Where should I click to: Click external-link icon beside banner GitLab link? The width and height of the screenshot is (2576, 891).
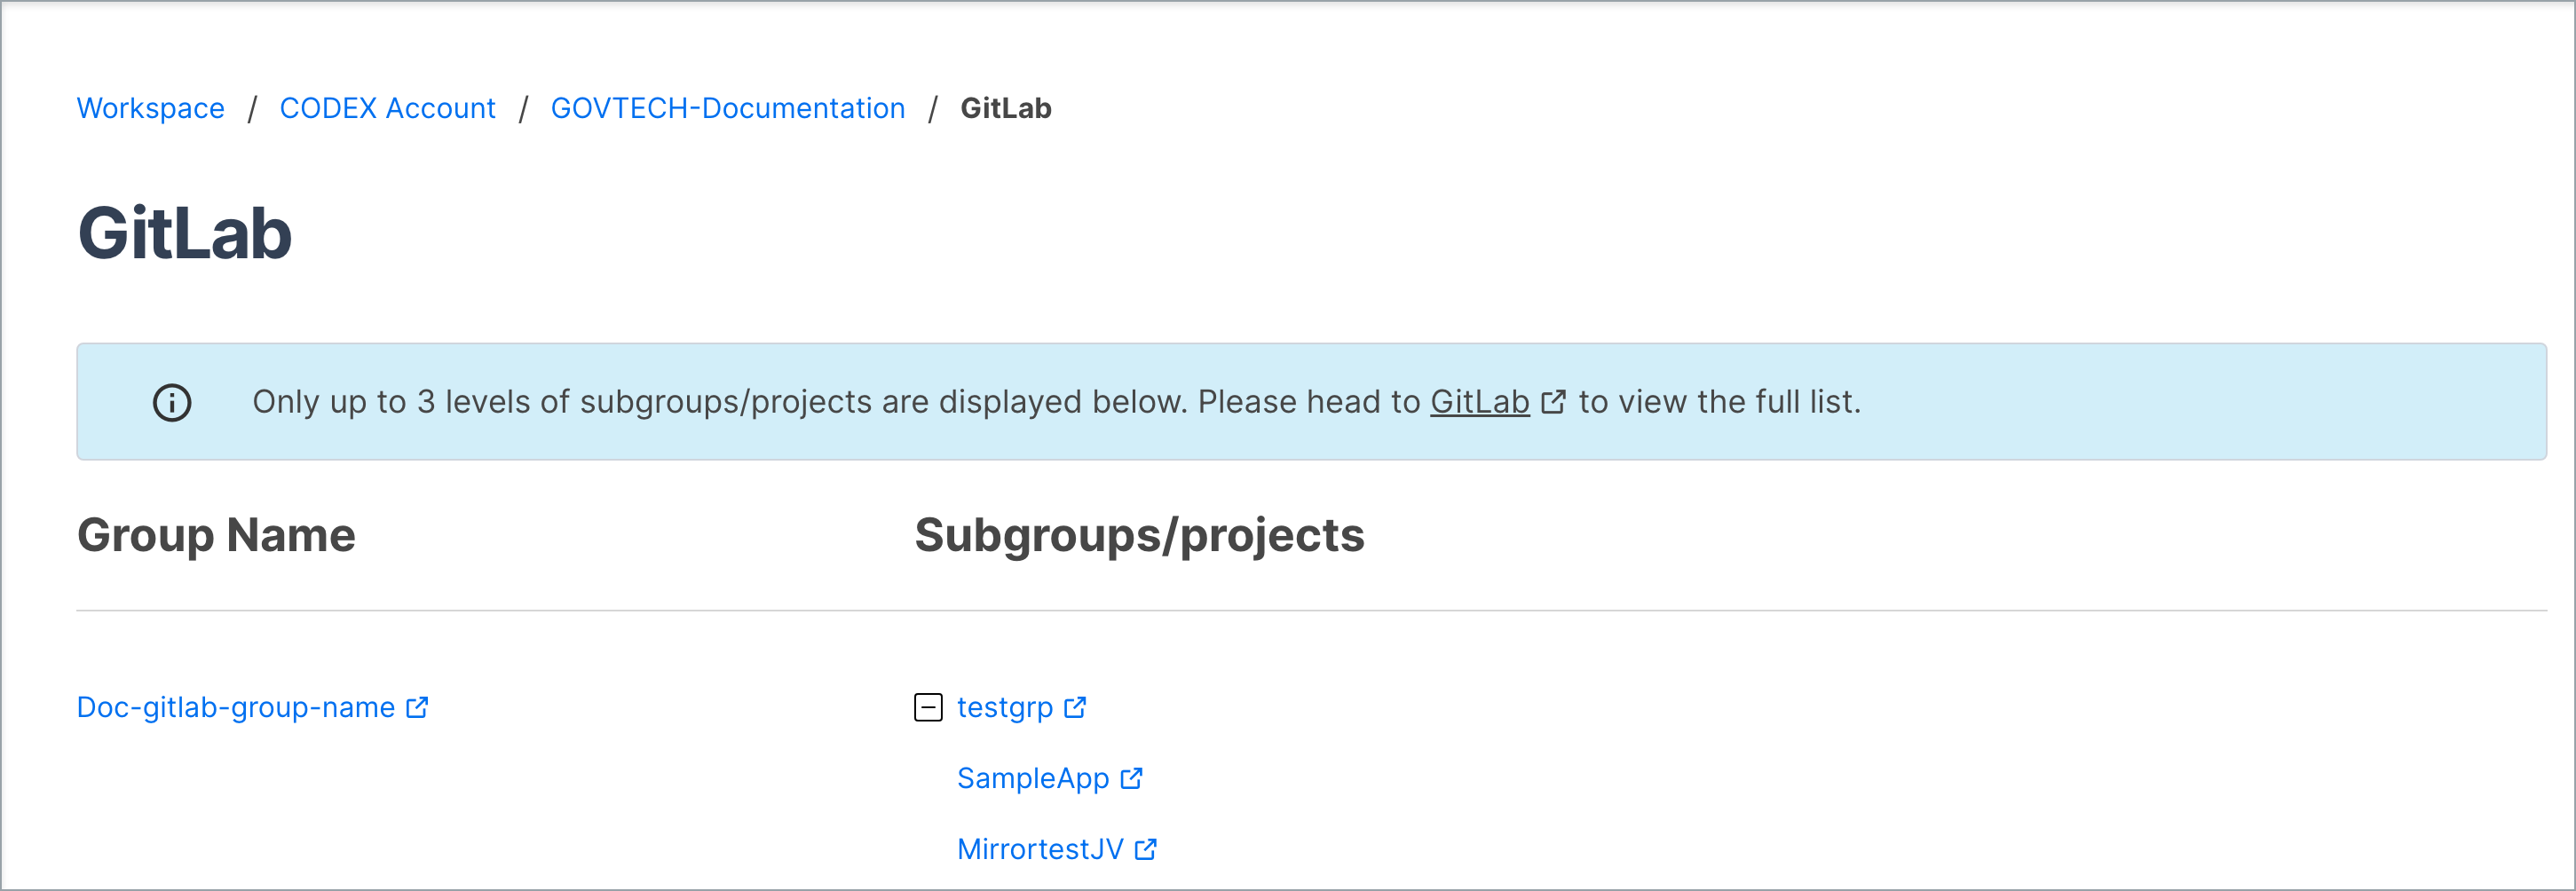(1553, 402)
